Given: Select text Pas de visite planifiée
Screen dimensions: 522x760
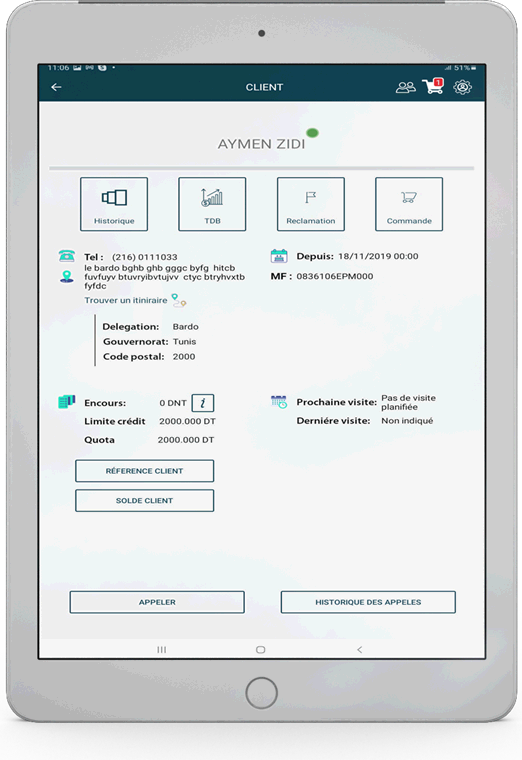Looking at the screenshot, I should pos(408,402).
